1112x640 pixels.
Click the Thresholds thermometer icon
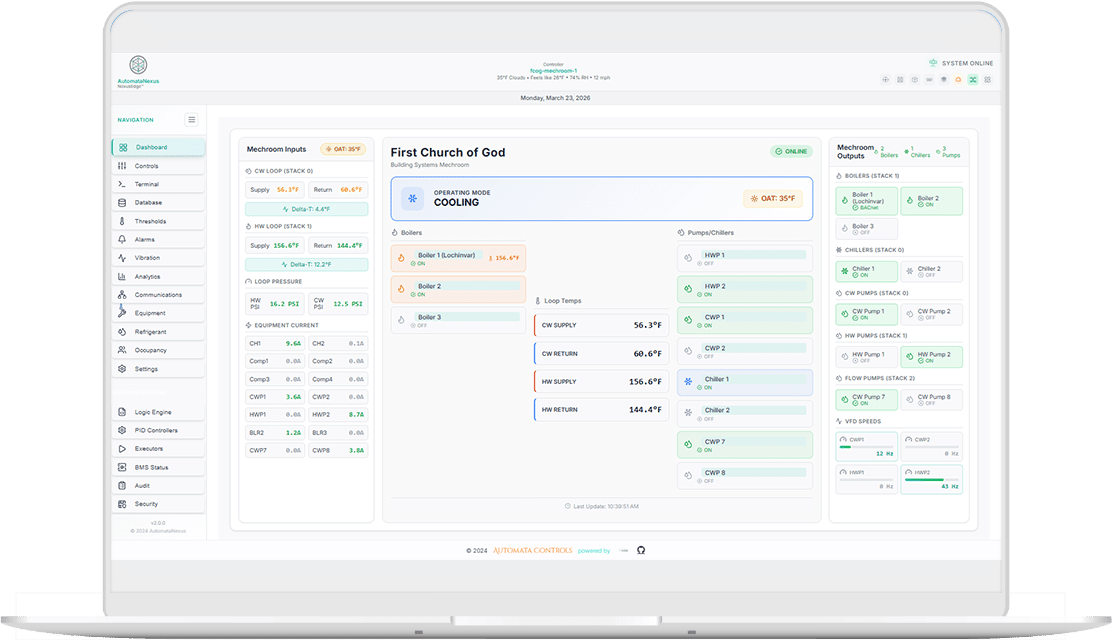coord(123,221)
